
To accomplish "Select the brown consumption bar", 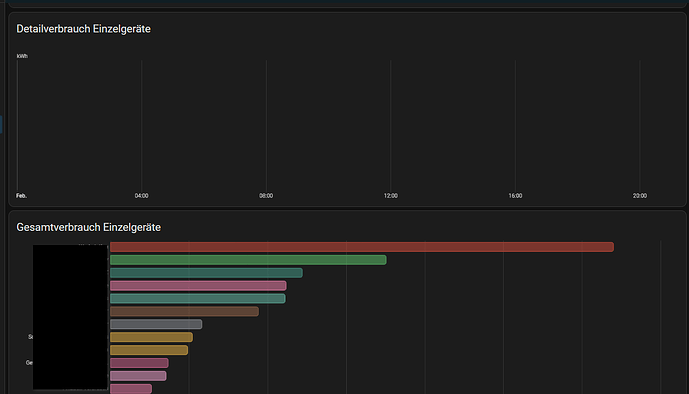I will [184, 311].
